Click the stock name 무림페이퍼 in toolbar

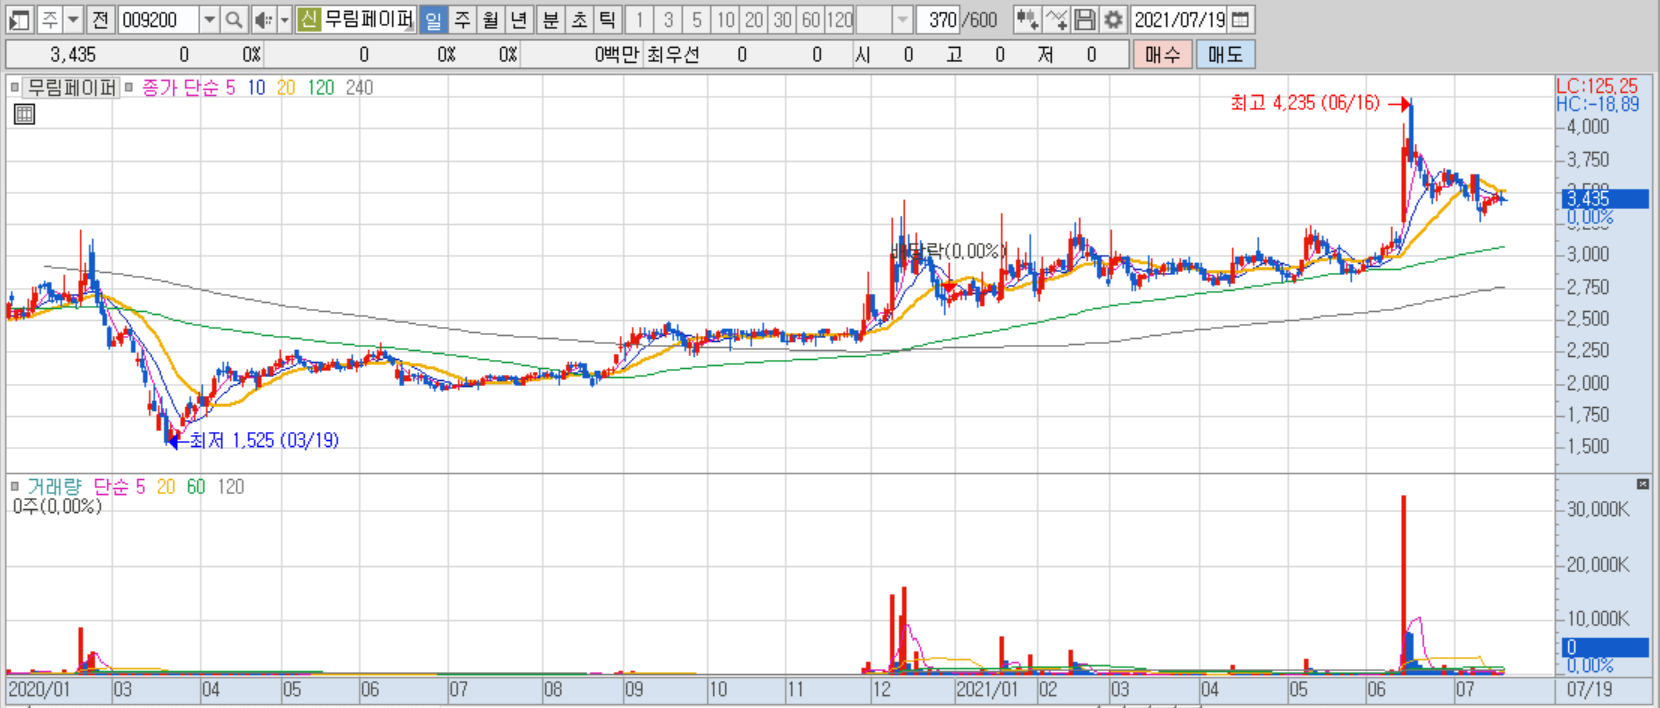pos(368,19)
